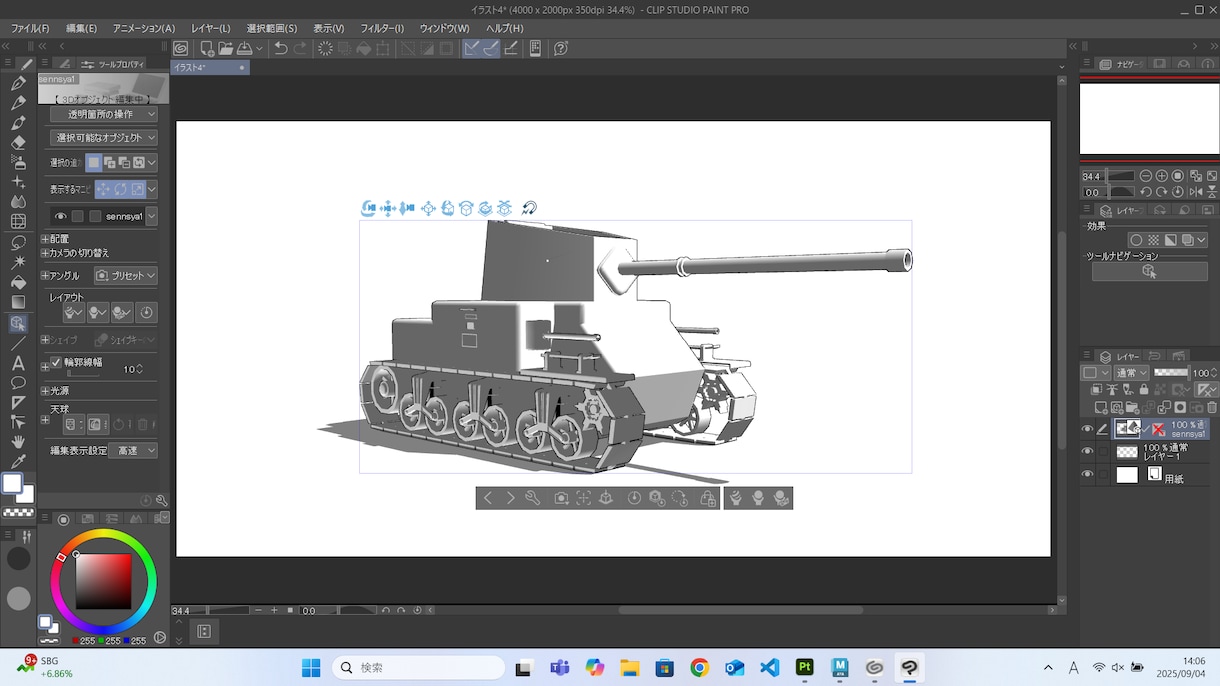Select the Fill bucket tool
The width and height of the screenshot is (1220, 686).
point(18,282)
